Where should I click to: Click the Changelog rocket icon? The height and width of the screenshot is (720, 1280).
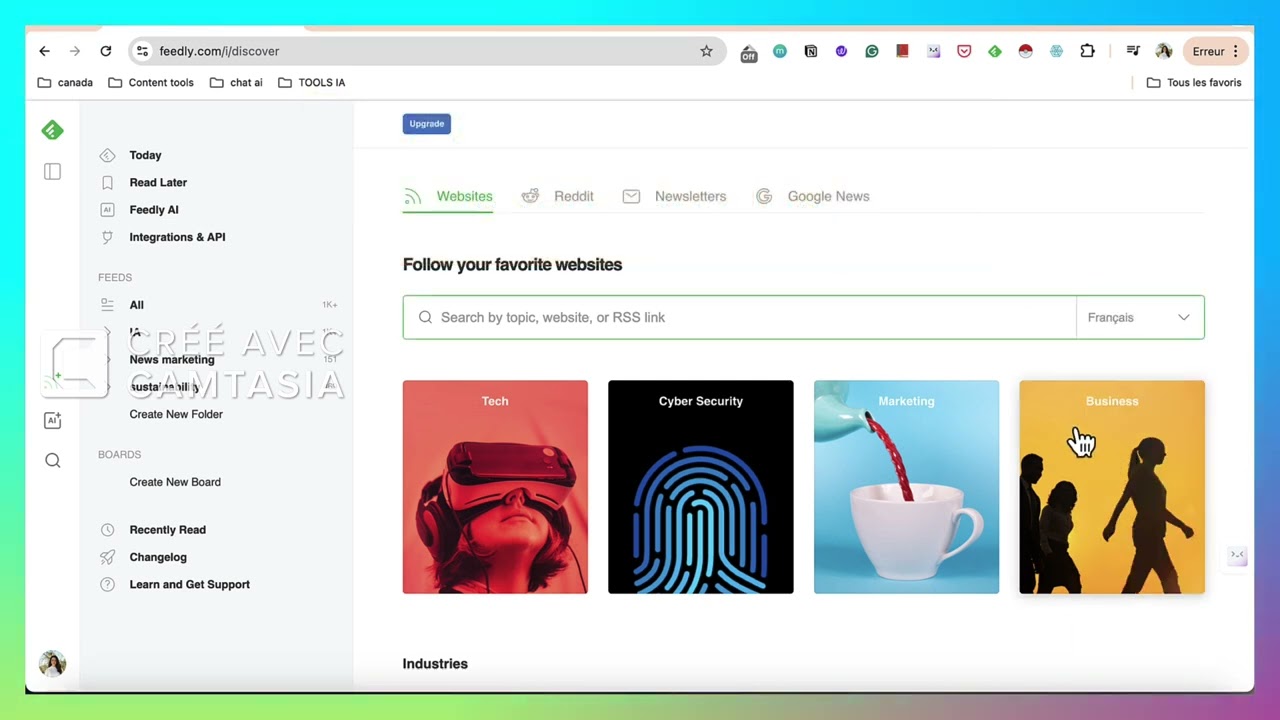[107, 557]
